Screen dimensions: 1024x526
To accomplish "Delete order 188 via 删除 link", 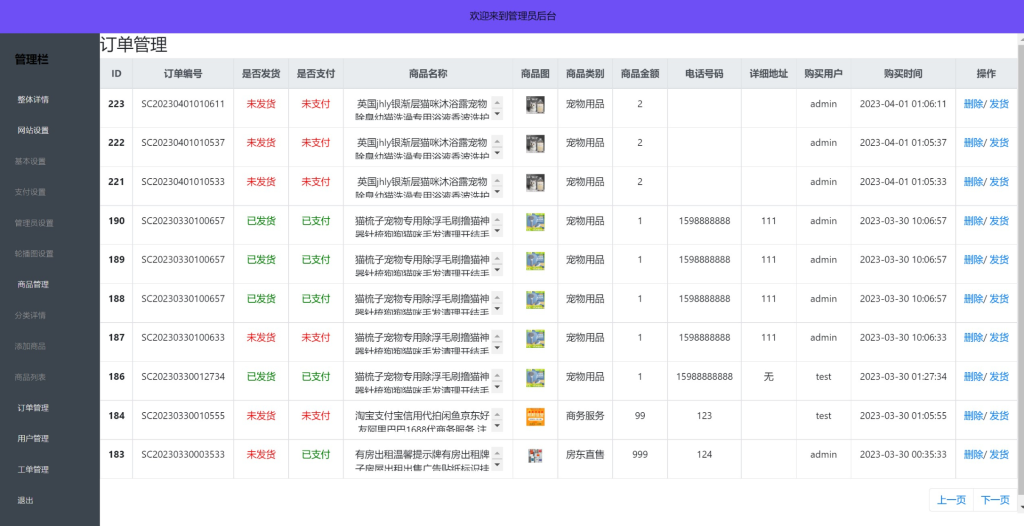I will click(973, 299).
